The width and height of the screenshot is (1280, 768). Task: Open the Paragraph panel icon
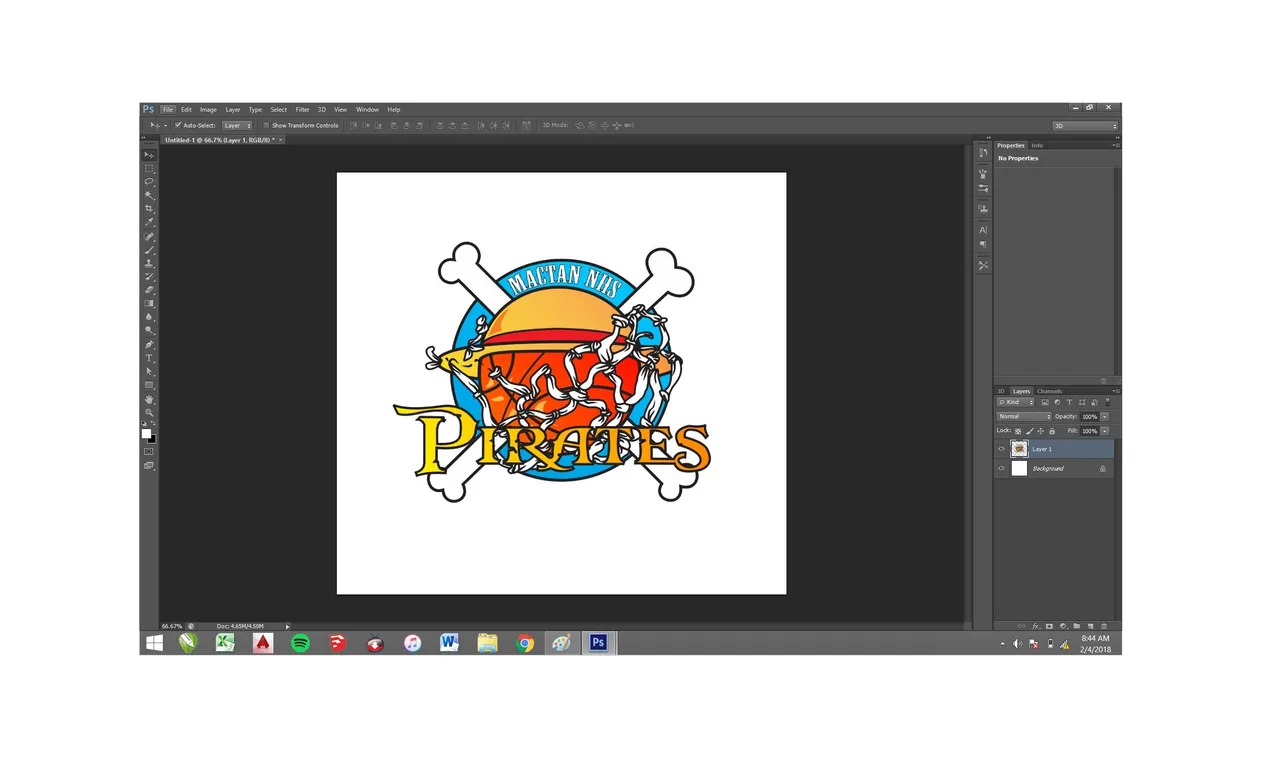(x=983, y=245)
